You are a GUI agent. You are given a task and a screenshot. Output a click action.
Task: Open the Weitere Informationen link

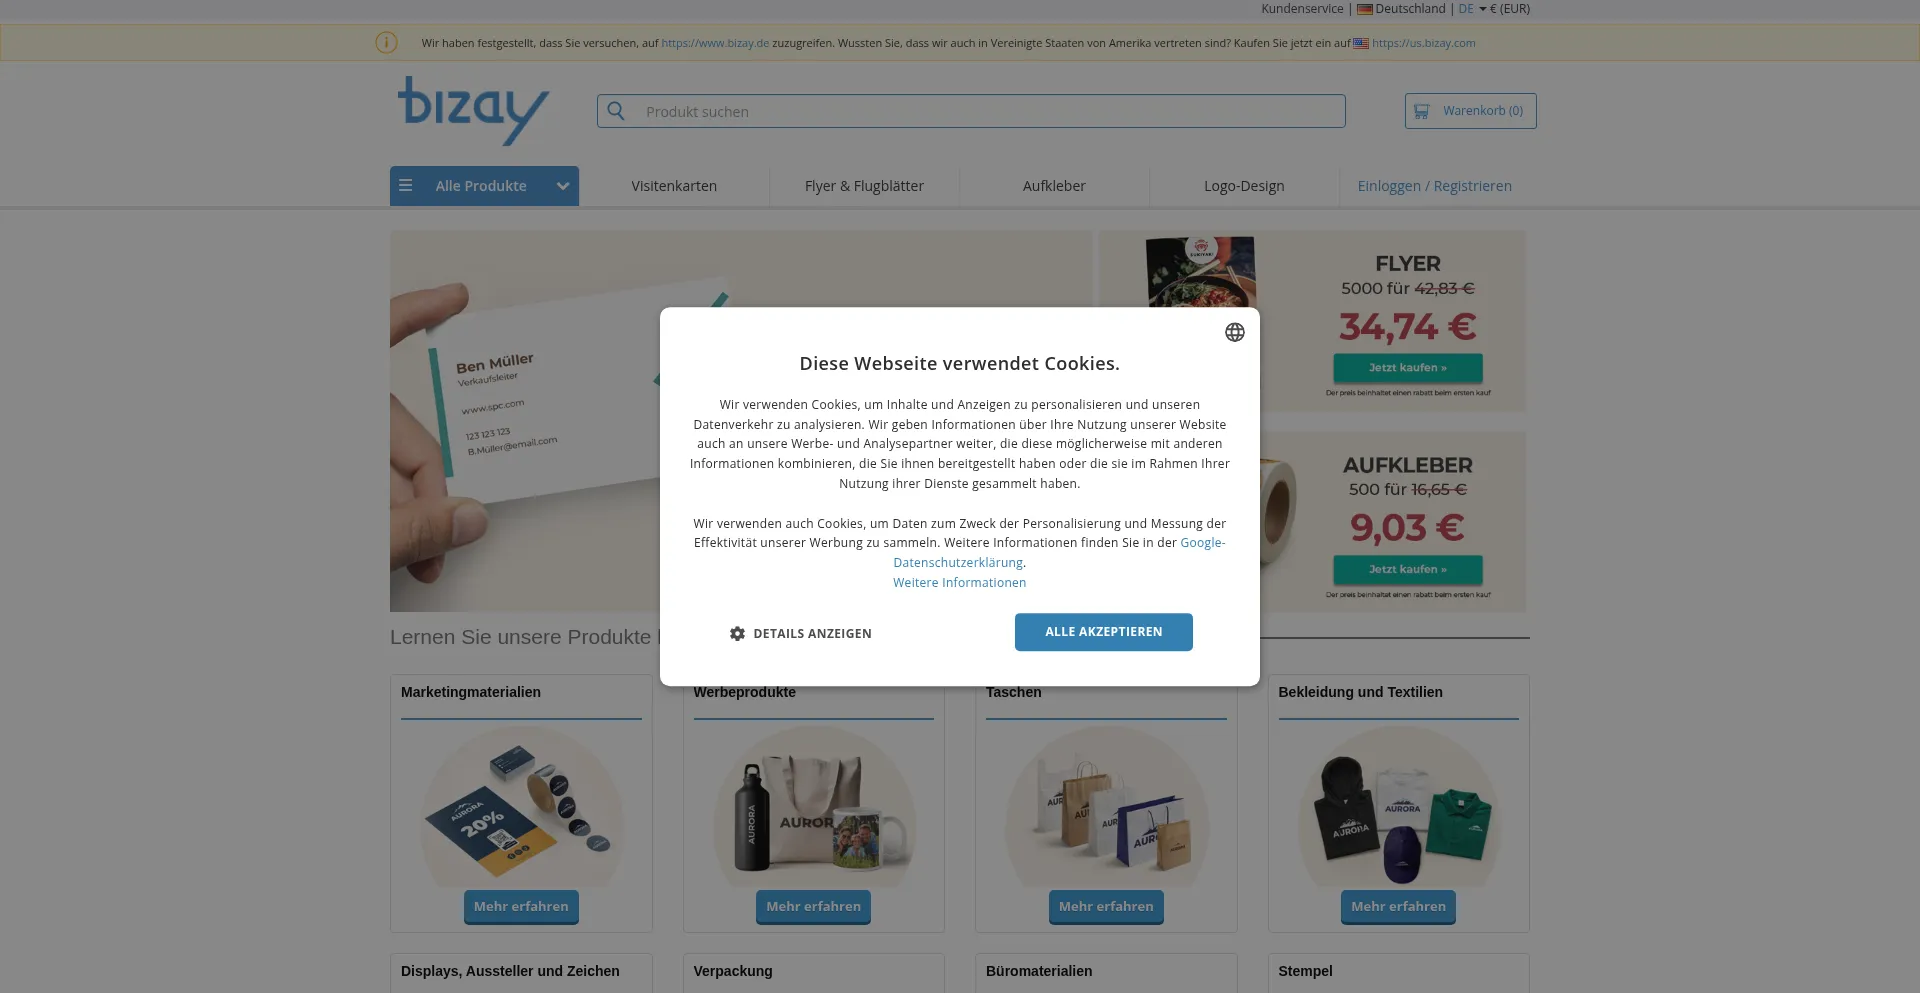click(959, 583)
